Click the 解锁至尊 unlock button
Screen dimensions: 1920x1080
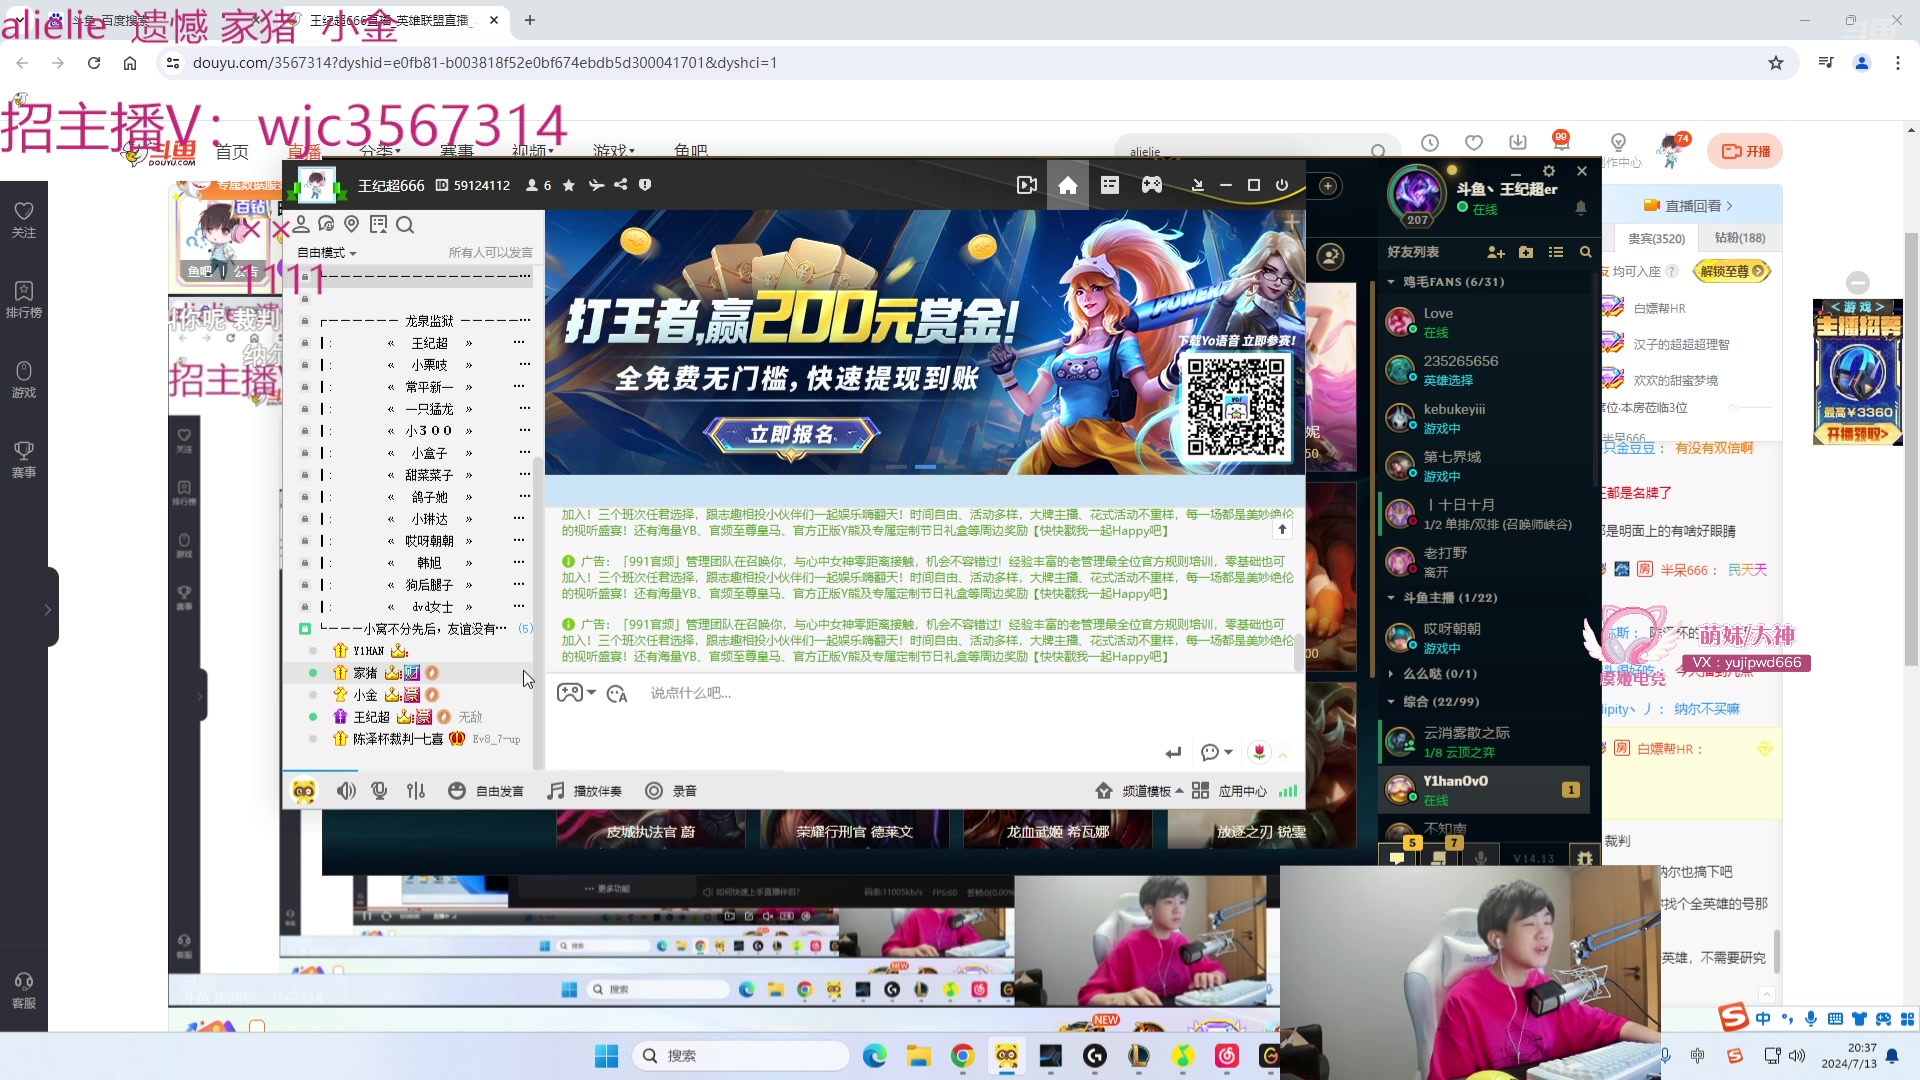tap(1733, 271)
